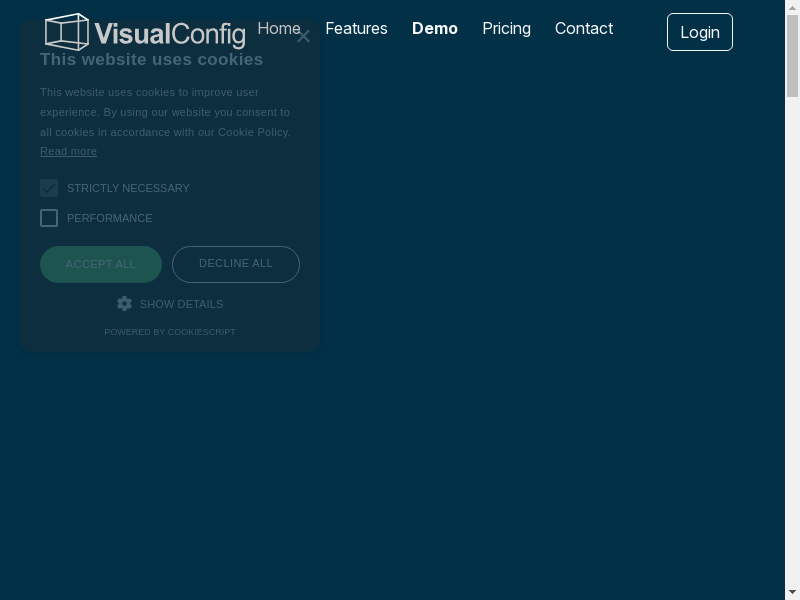Click the gear icon beside Show Details
The height and width of the screenshot is (600, 800).
tap(125, 303)
